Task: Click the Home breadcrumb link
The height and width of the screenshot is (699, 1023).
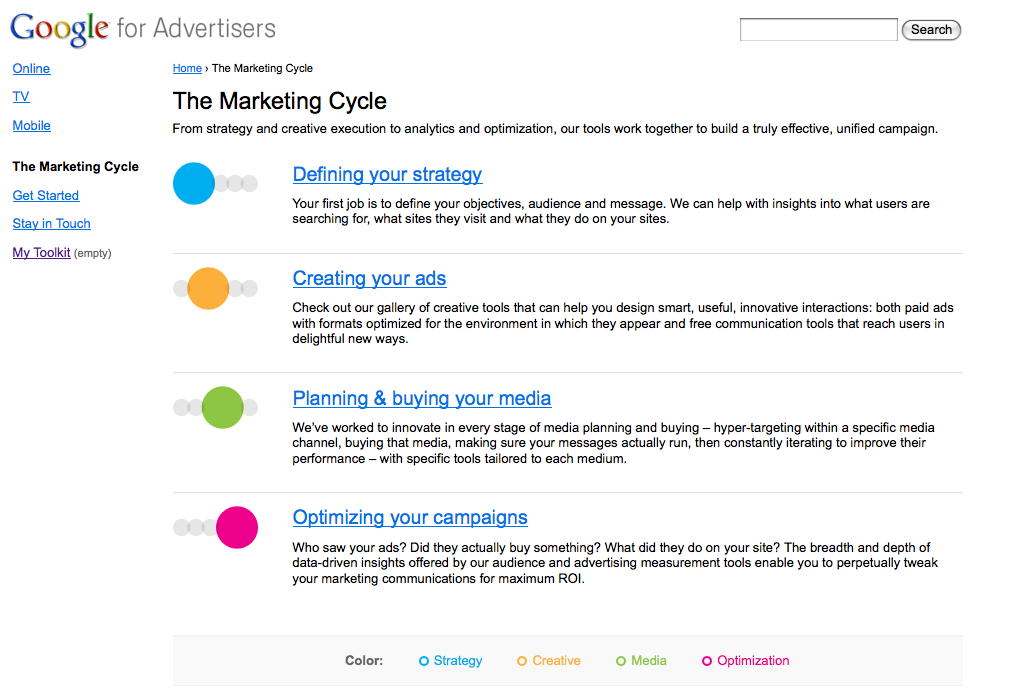Action: coord(187,69)
